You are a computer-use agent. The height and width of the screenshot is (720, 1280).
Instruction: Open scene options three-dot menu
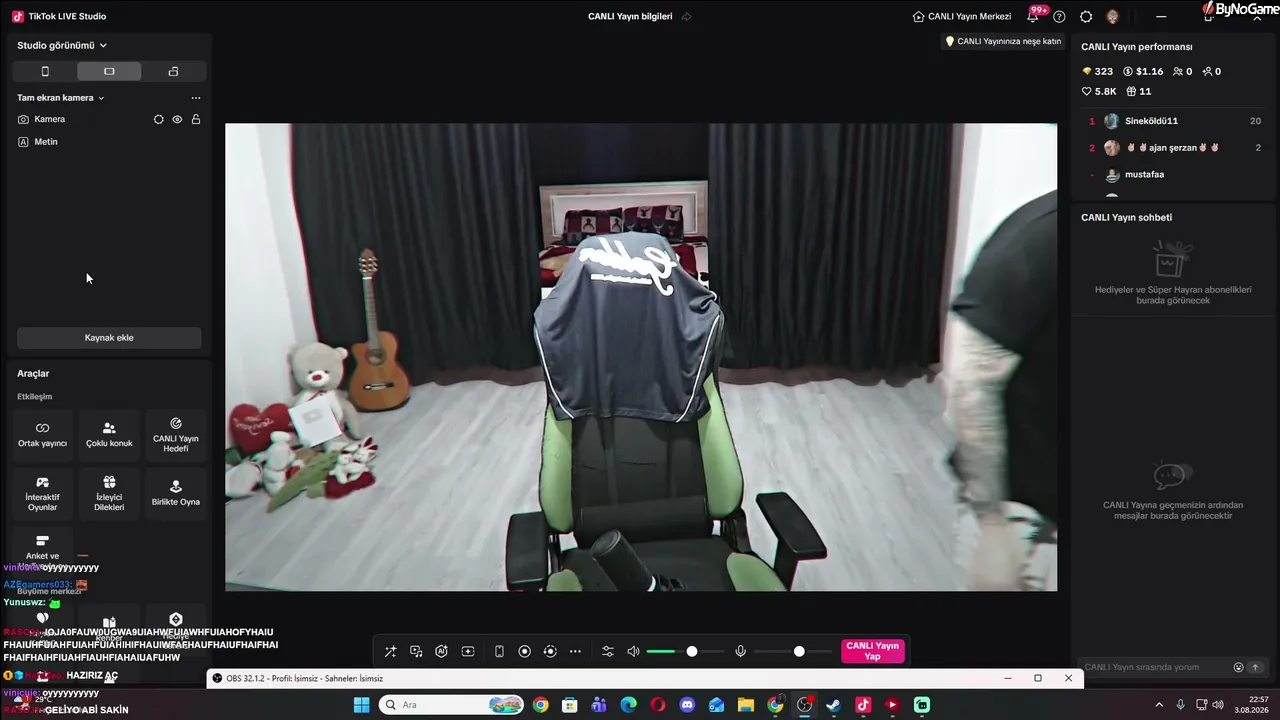(196, 98)
